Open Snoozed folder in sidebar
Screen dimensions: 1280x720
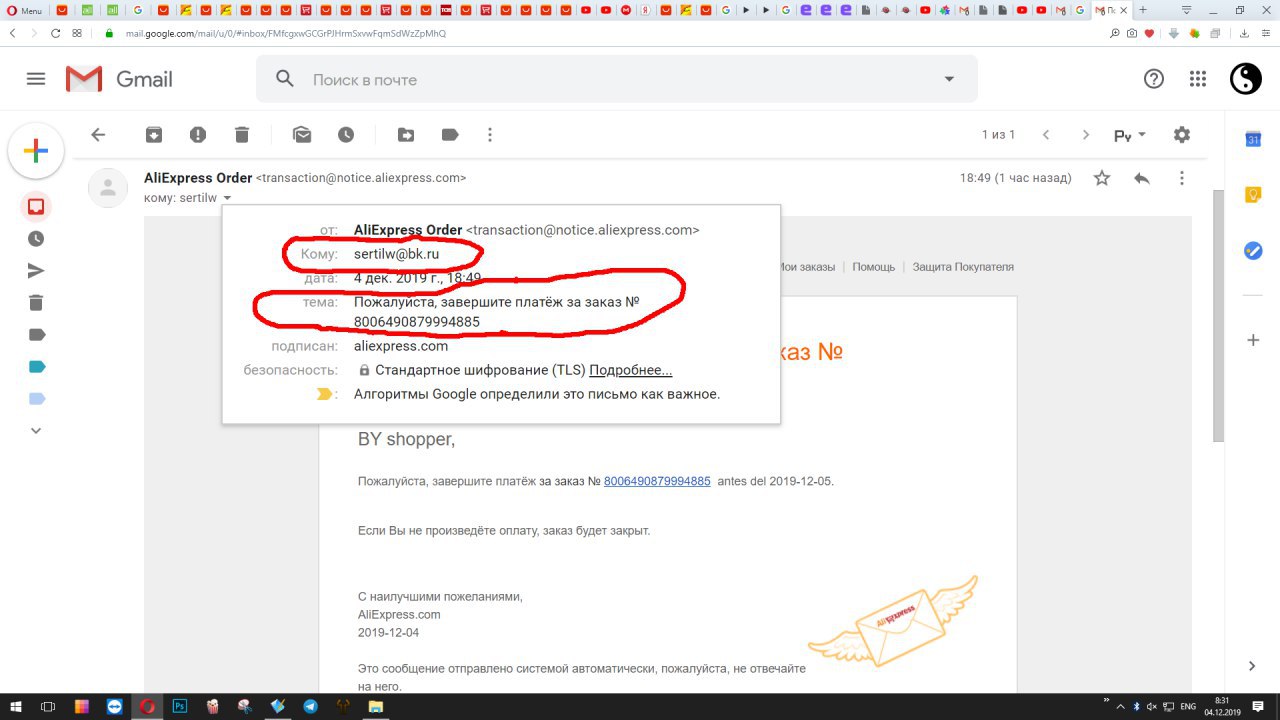tap(36, 239)
